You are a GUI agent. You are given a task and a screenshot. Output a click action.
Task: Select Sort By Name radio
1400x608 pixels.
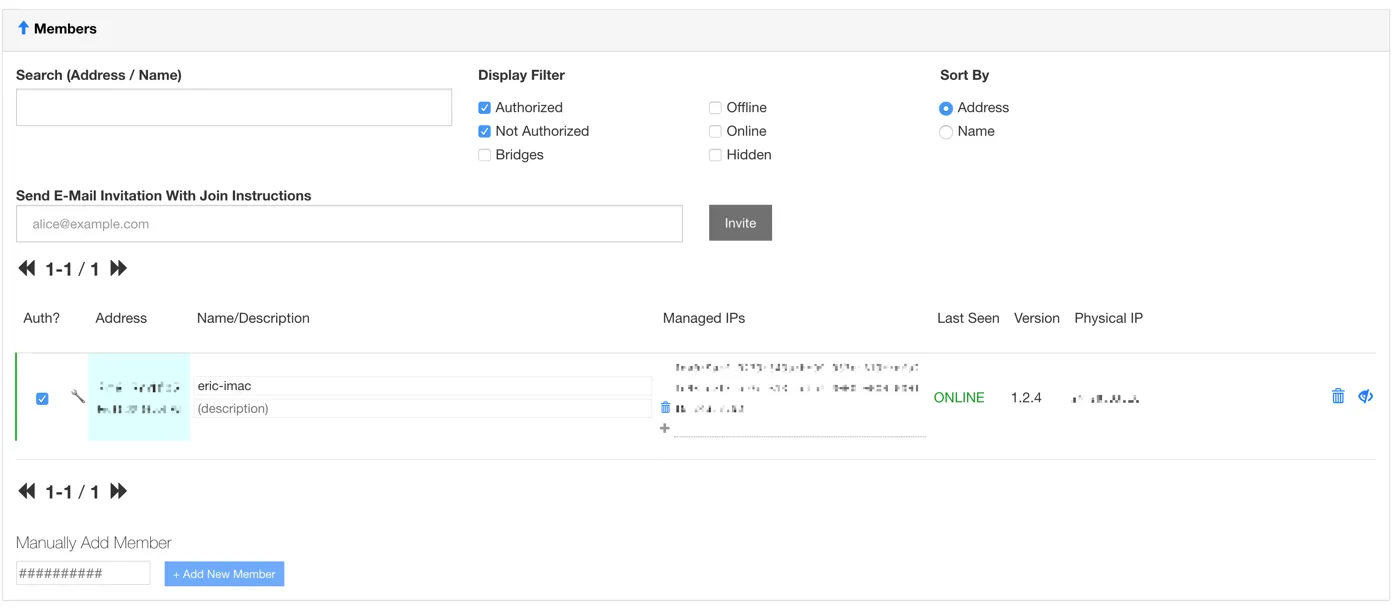pos(946,132)
